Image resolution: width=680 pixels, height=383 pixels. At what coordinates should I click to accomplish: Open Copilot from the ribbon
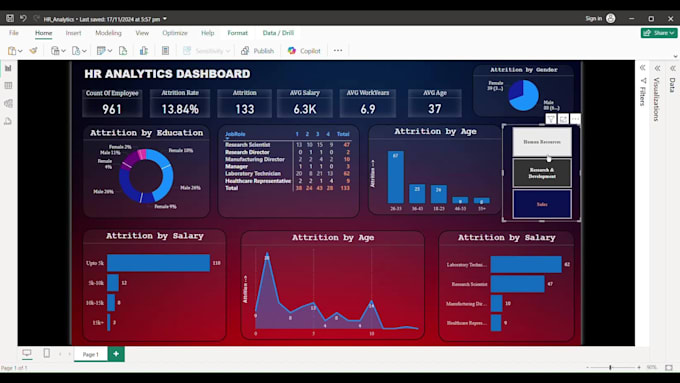[x=304, y=51]
